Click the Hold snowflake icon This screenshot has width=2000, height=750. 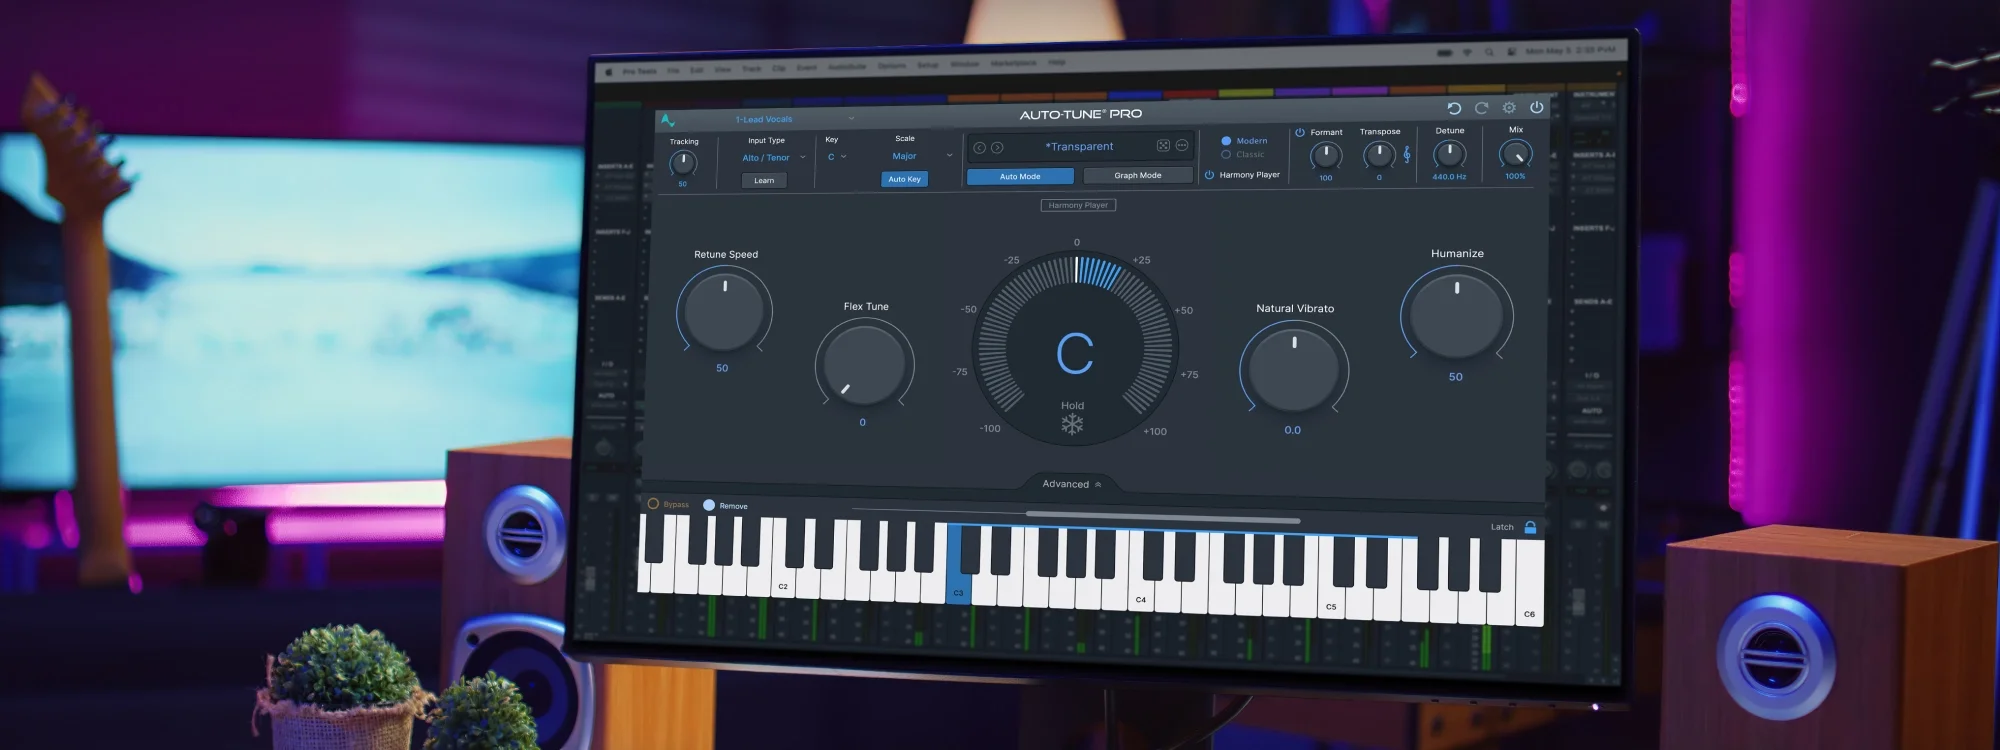1072,425
